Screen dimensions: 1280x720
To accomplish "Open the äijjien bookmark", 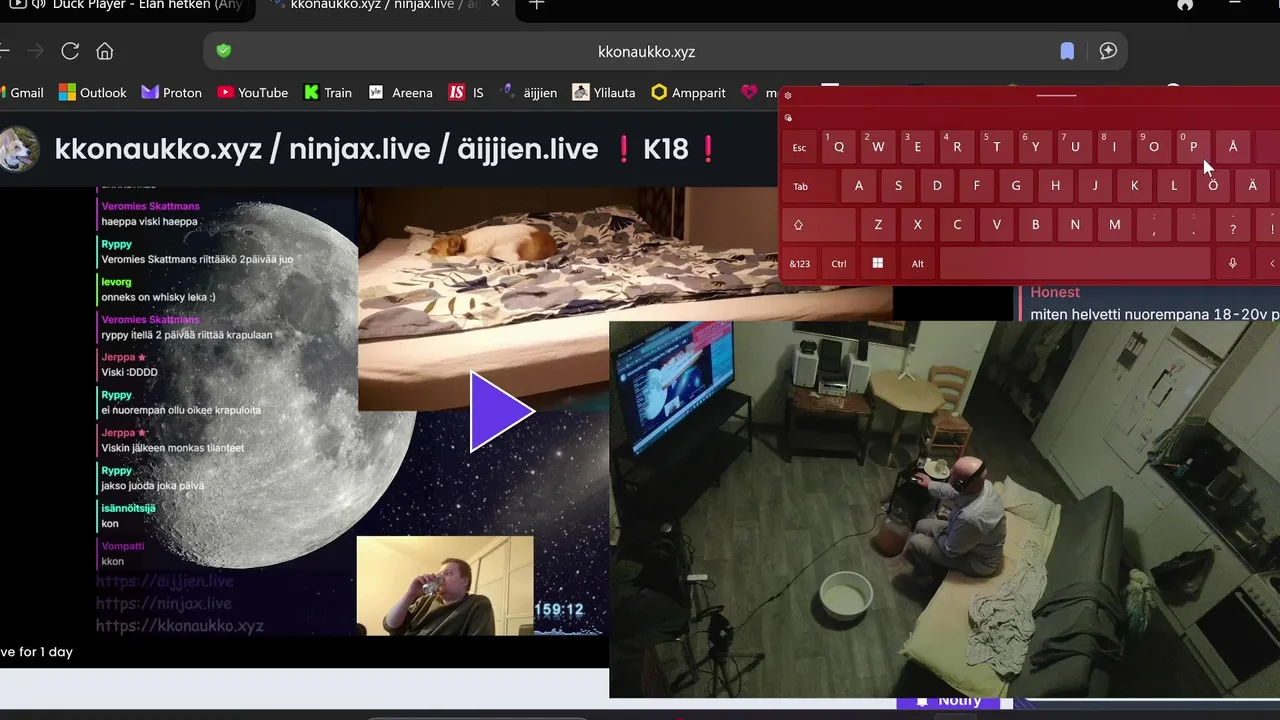I will tap(528, 92).
